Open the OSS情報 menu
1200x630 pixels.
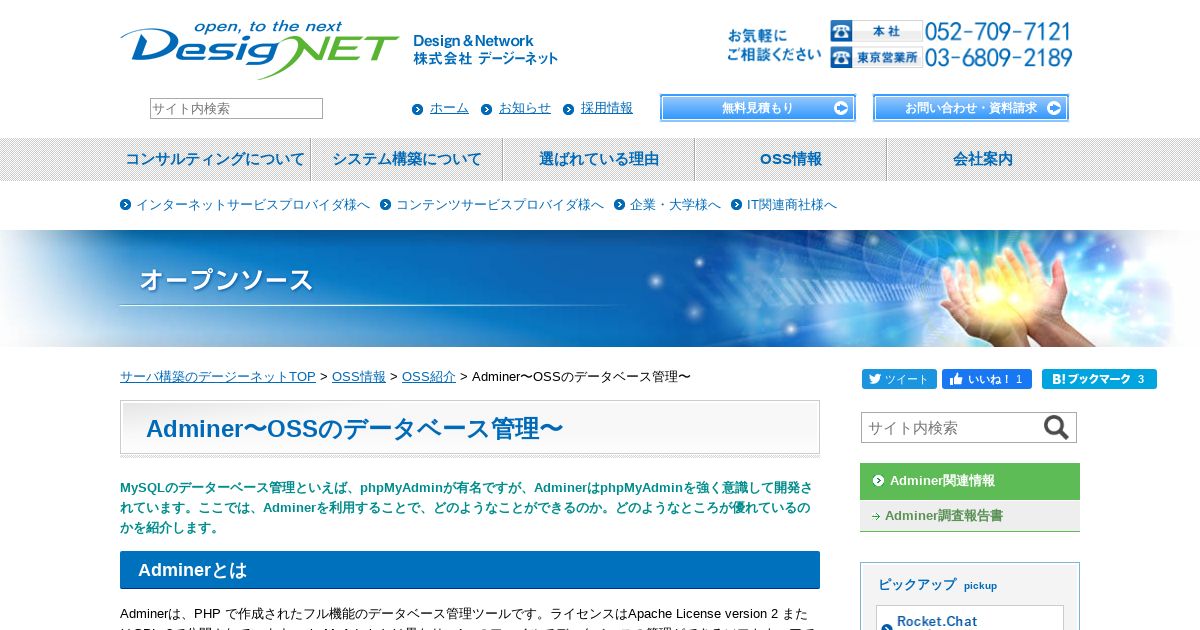(791, 159)
